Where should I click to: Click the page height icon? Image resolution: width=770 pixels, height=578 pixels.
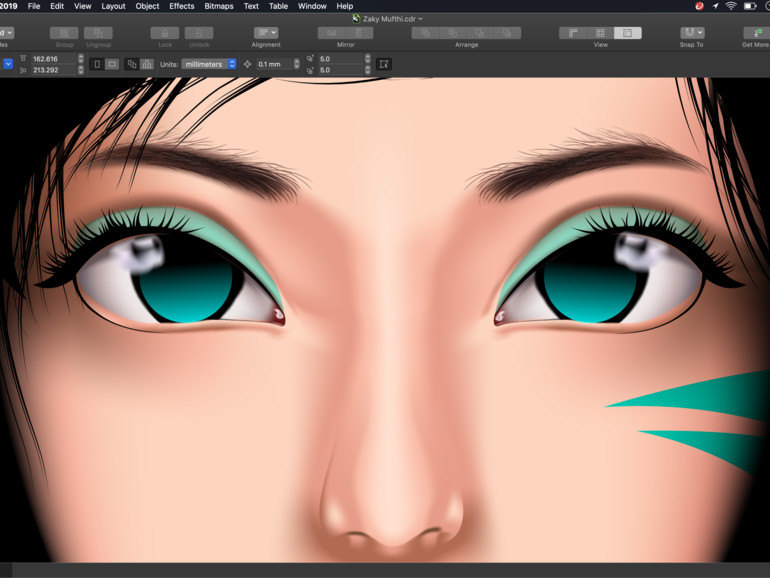23,70
